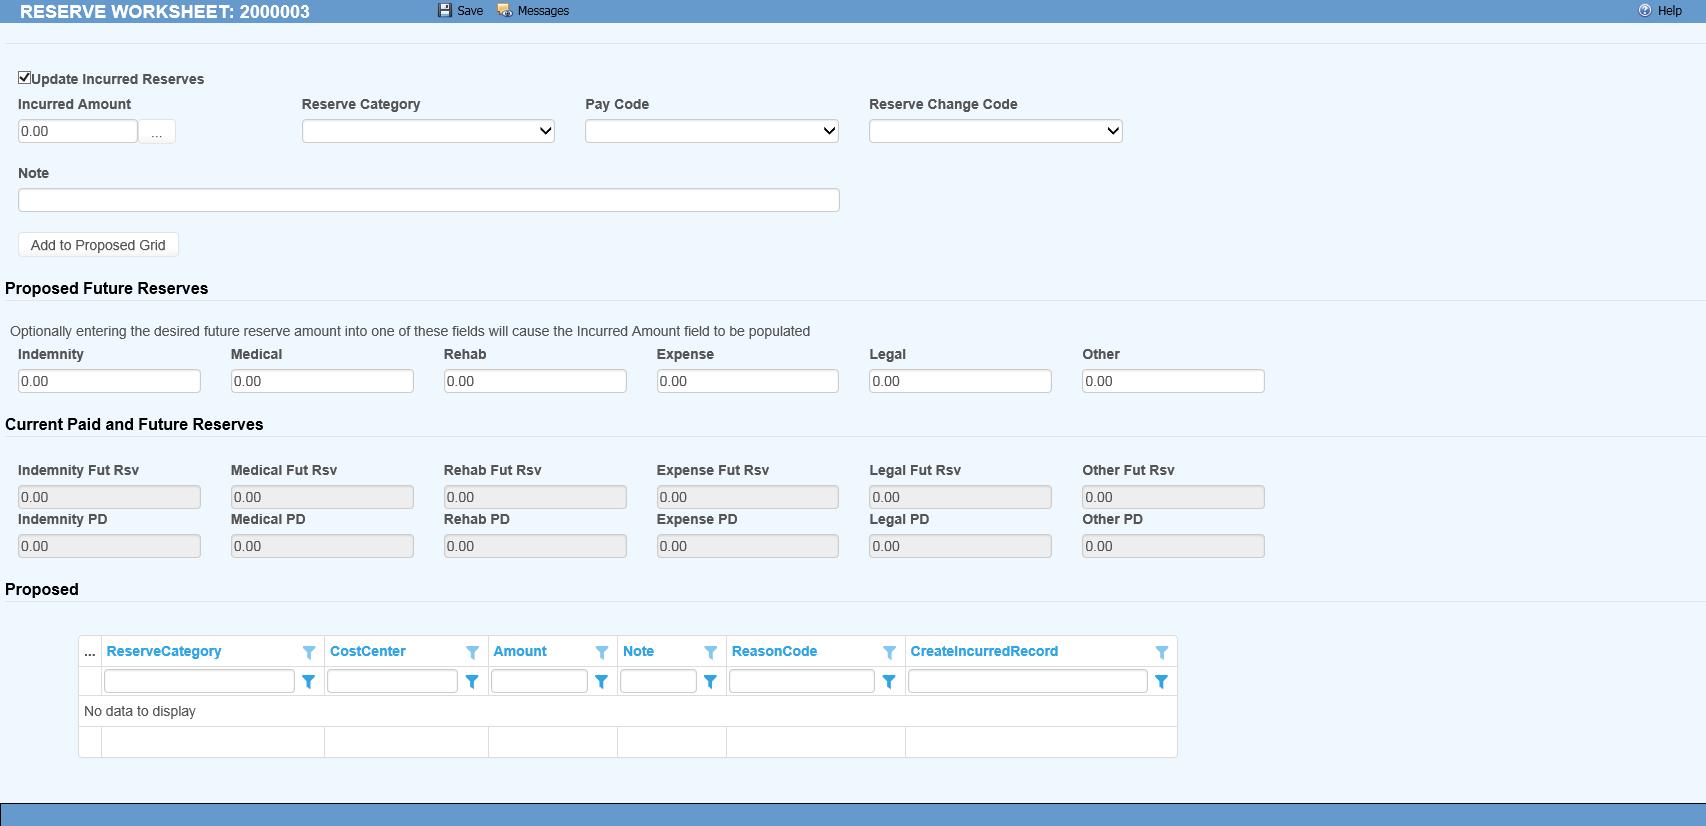
Task: Click the Save disk icon
Action: click(445, 10)
